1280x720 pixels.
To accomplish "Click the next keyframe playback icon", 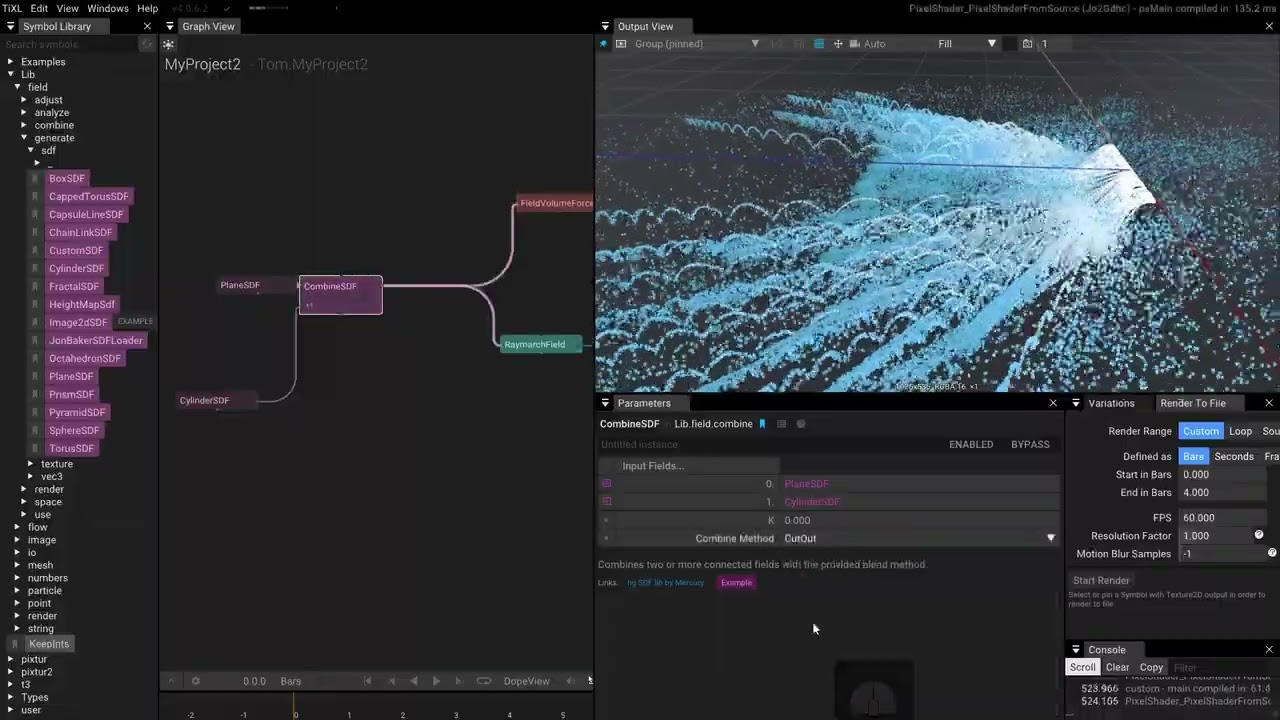I will coord(459,681).
